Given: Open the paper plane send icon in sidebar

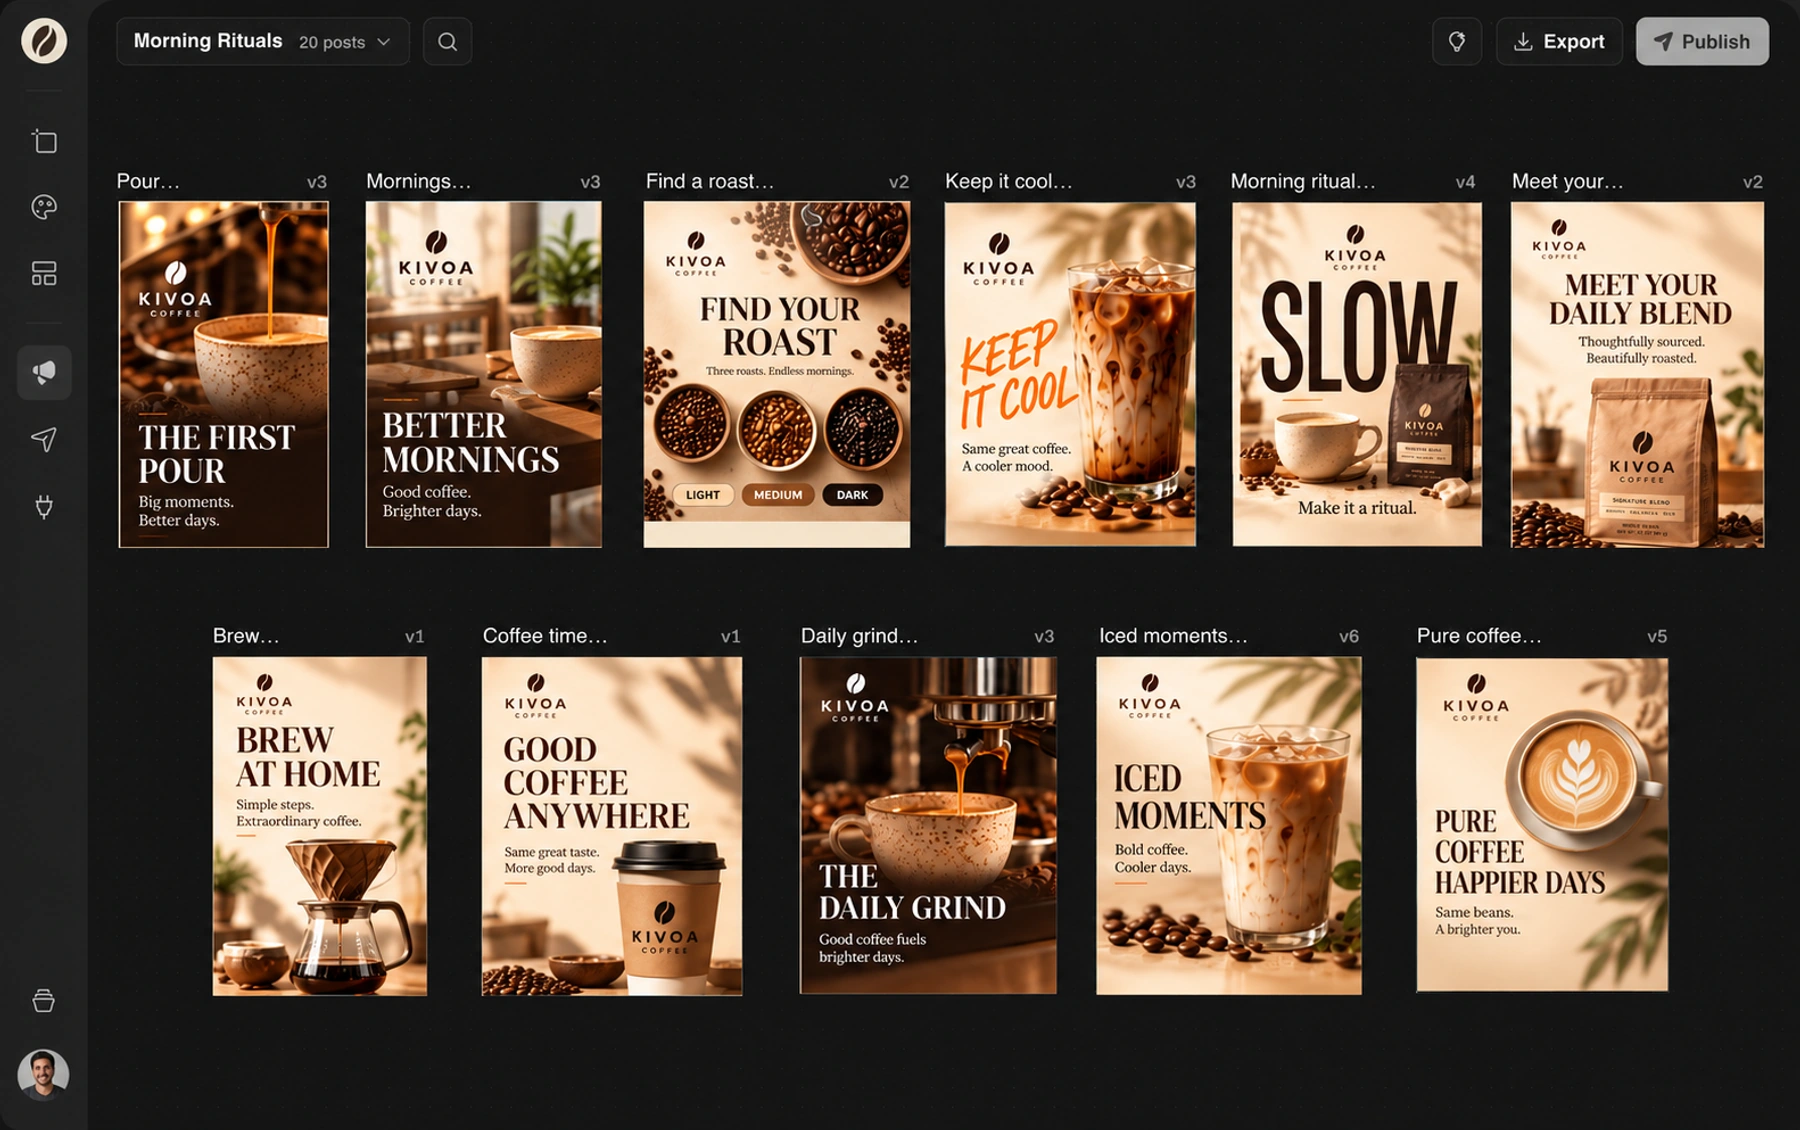Looking at the screenshot, I should [x=44, y=439].
